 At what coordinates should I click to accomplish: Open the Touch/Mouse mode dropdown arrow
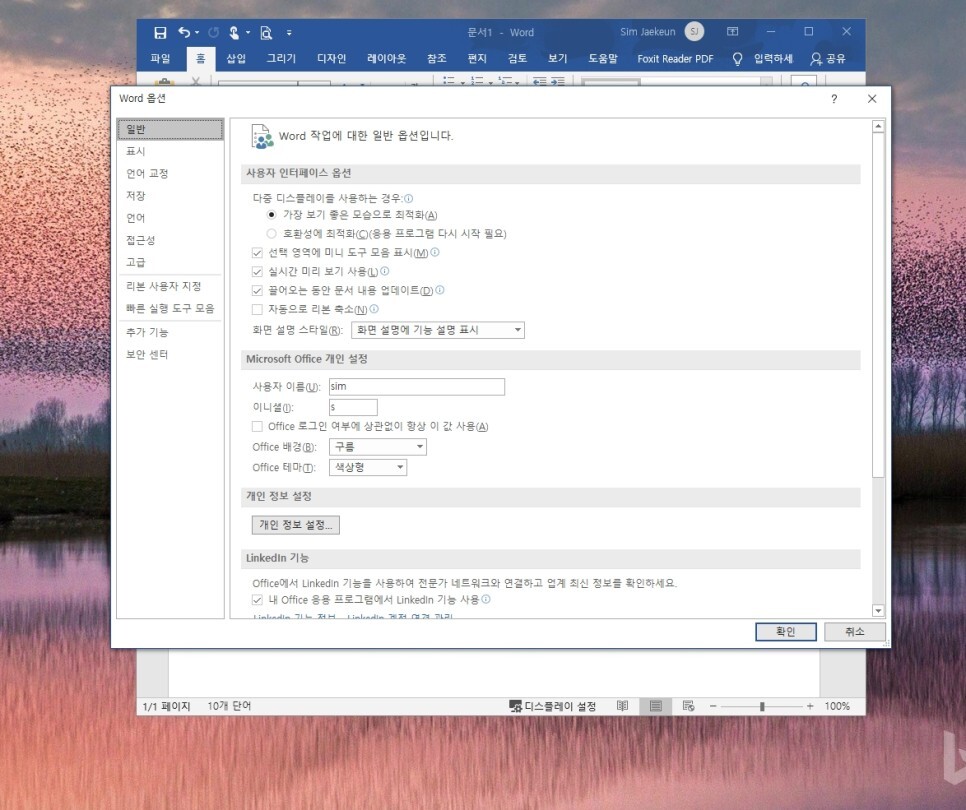pyautogui.click(x=248, y=33)
